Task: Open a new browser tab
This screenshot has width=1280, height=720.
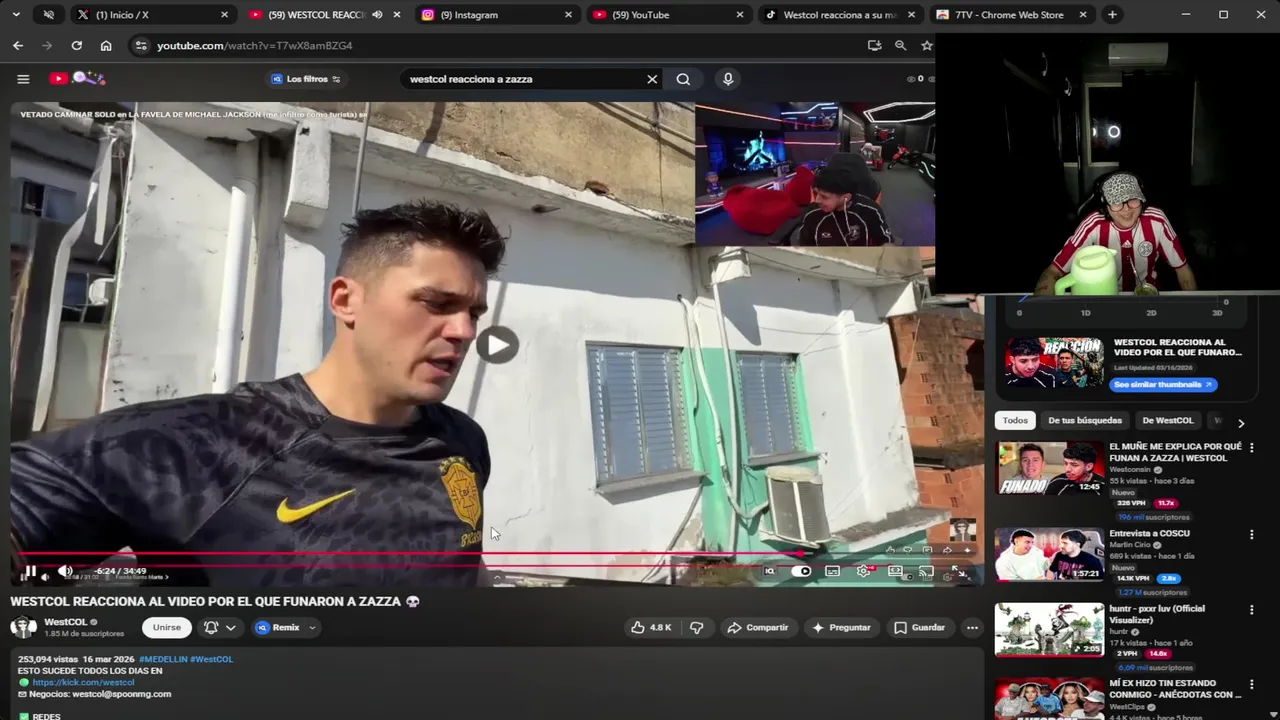Action: pyautogui.click(x=1112, y=15)
